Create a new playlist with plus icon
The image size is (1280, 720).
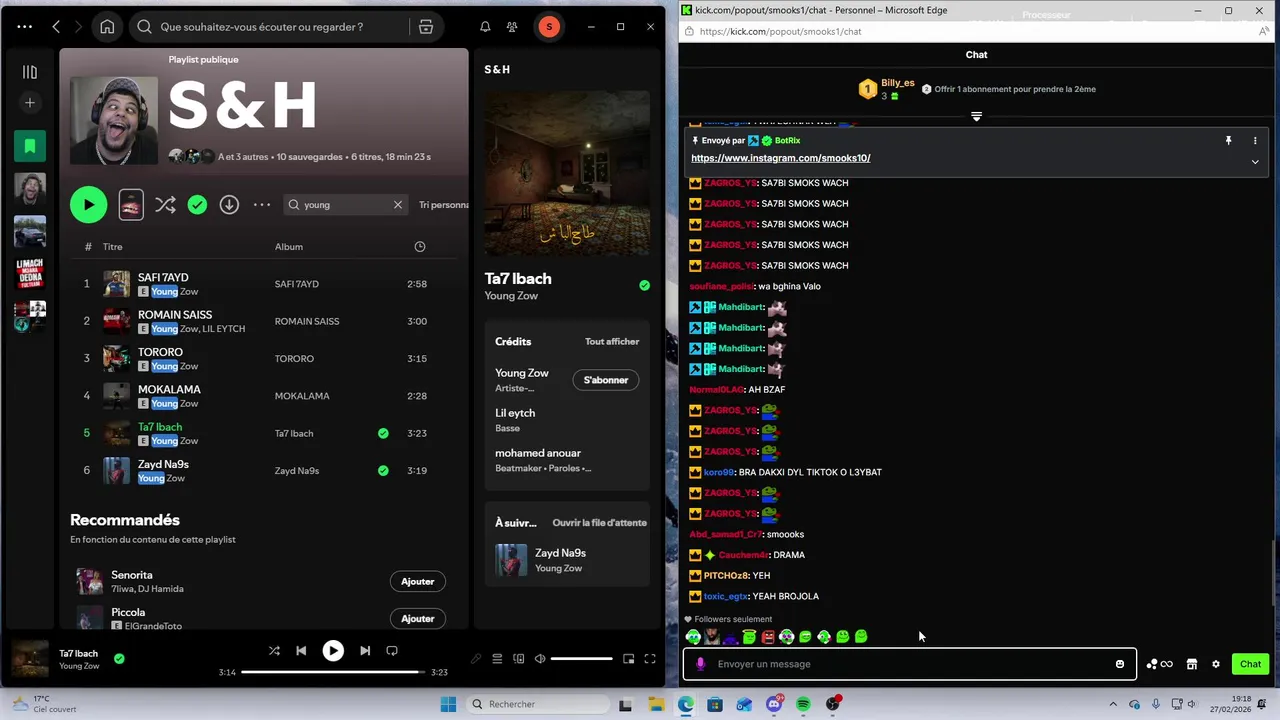tap(30, 102)
